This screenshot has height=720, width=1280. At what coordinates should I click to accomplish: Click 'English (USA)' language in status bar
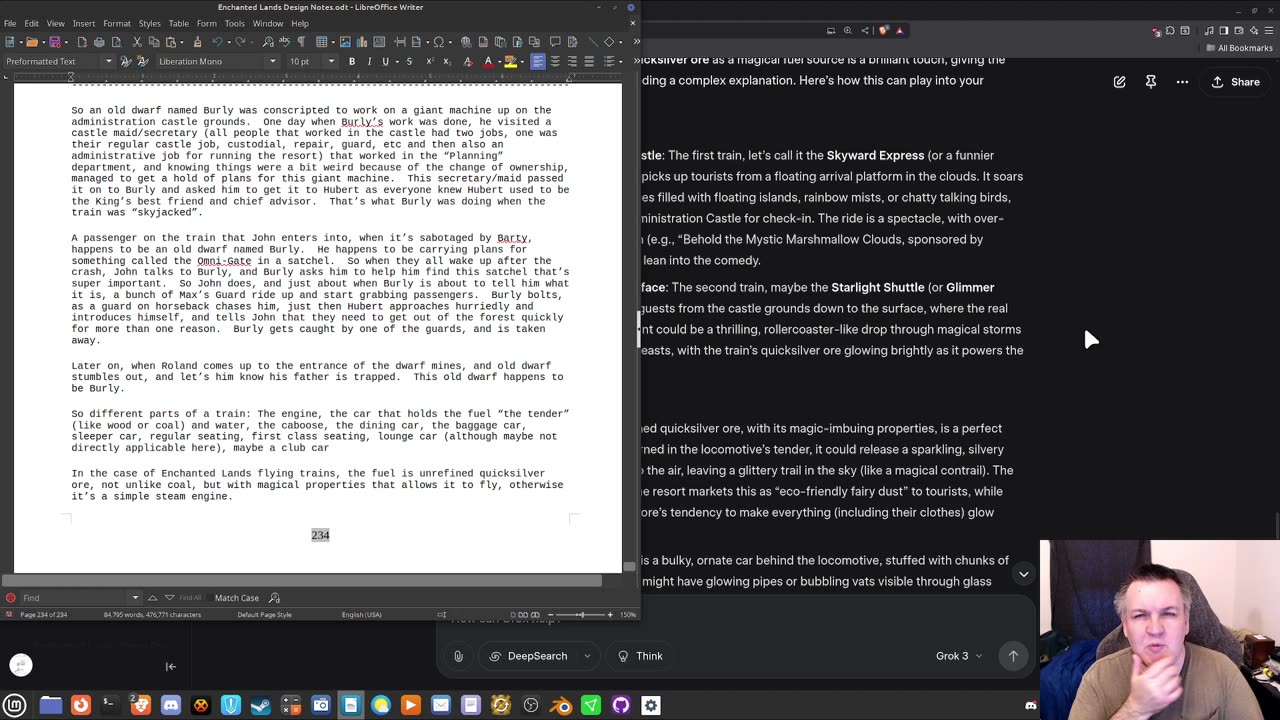(361, 615)
